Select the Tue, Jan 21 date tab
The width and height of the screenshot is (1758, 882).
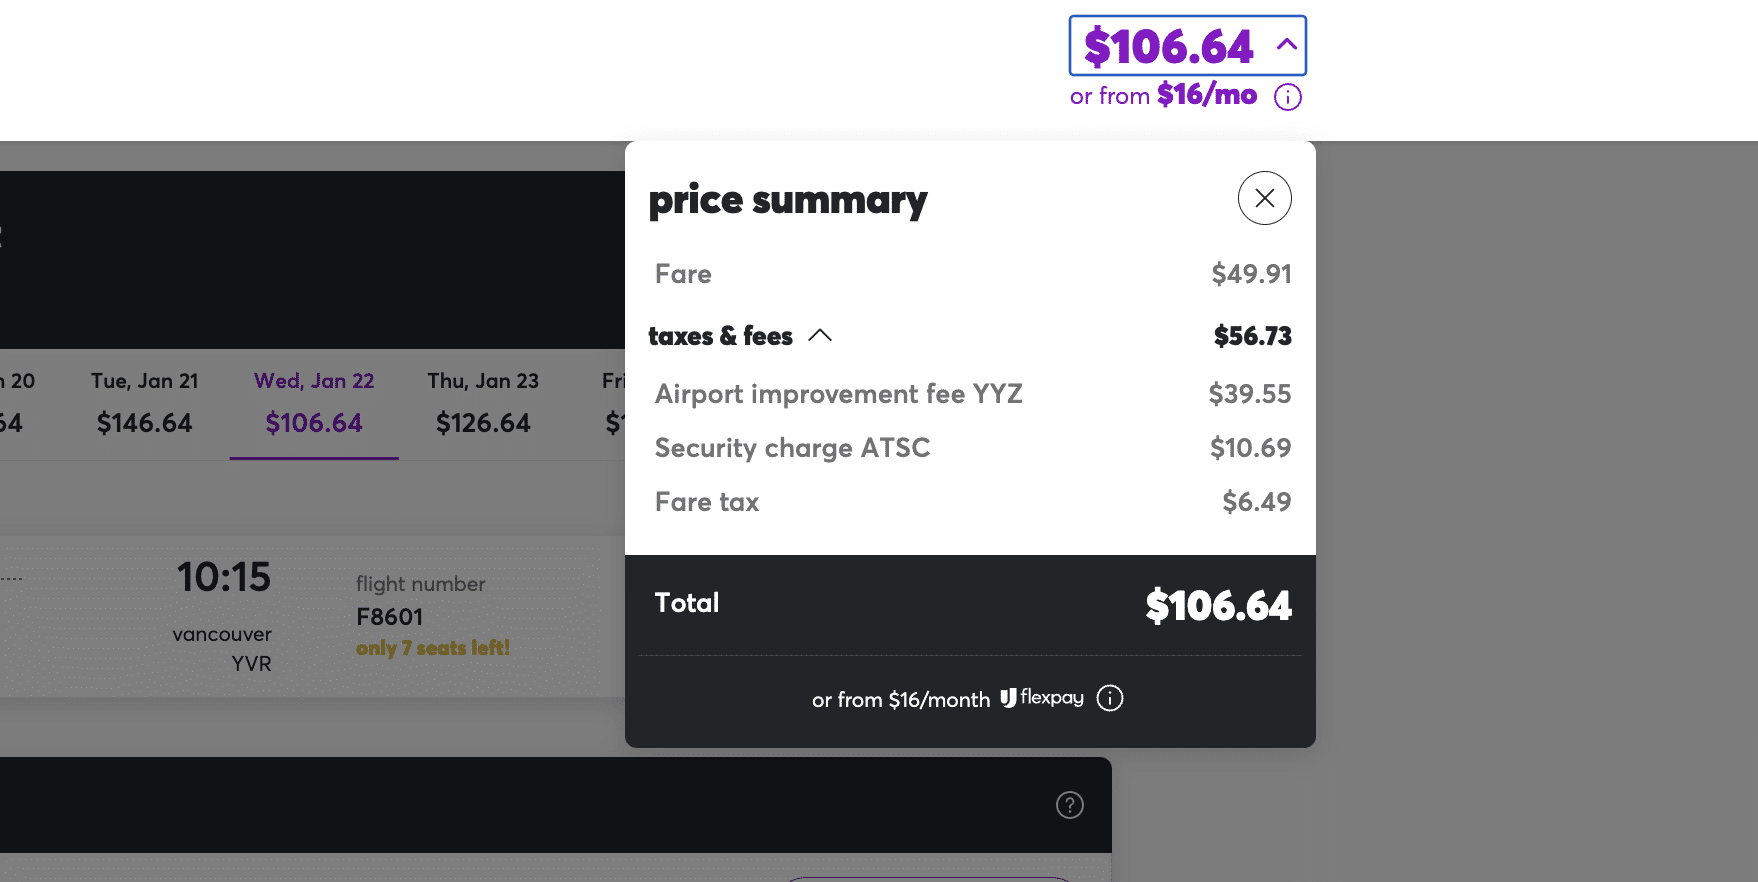145,403
